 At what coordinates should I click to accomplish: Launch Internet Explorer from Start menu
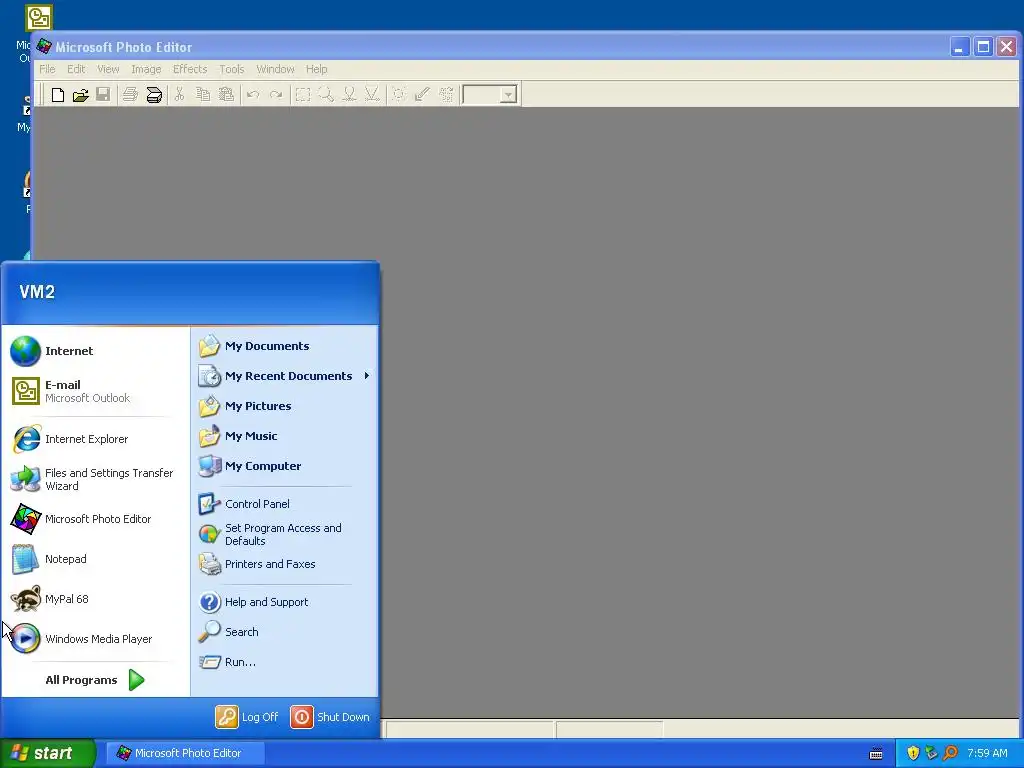click(x=95, y=439)
